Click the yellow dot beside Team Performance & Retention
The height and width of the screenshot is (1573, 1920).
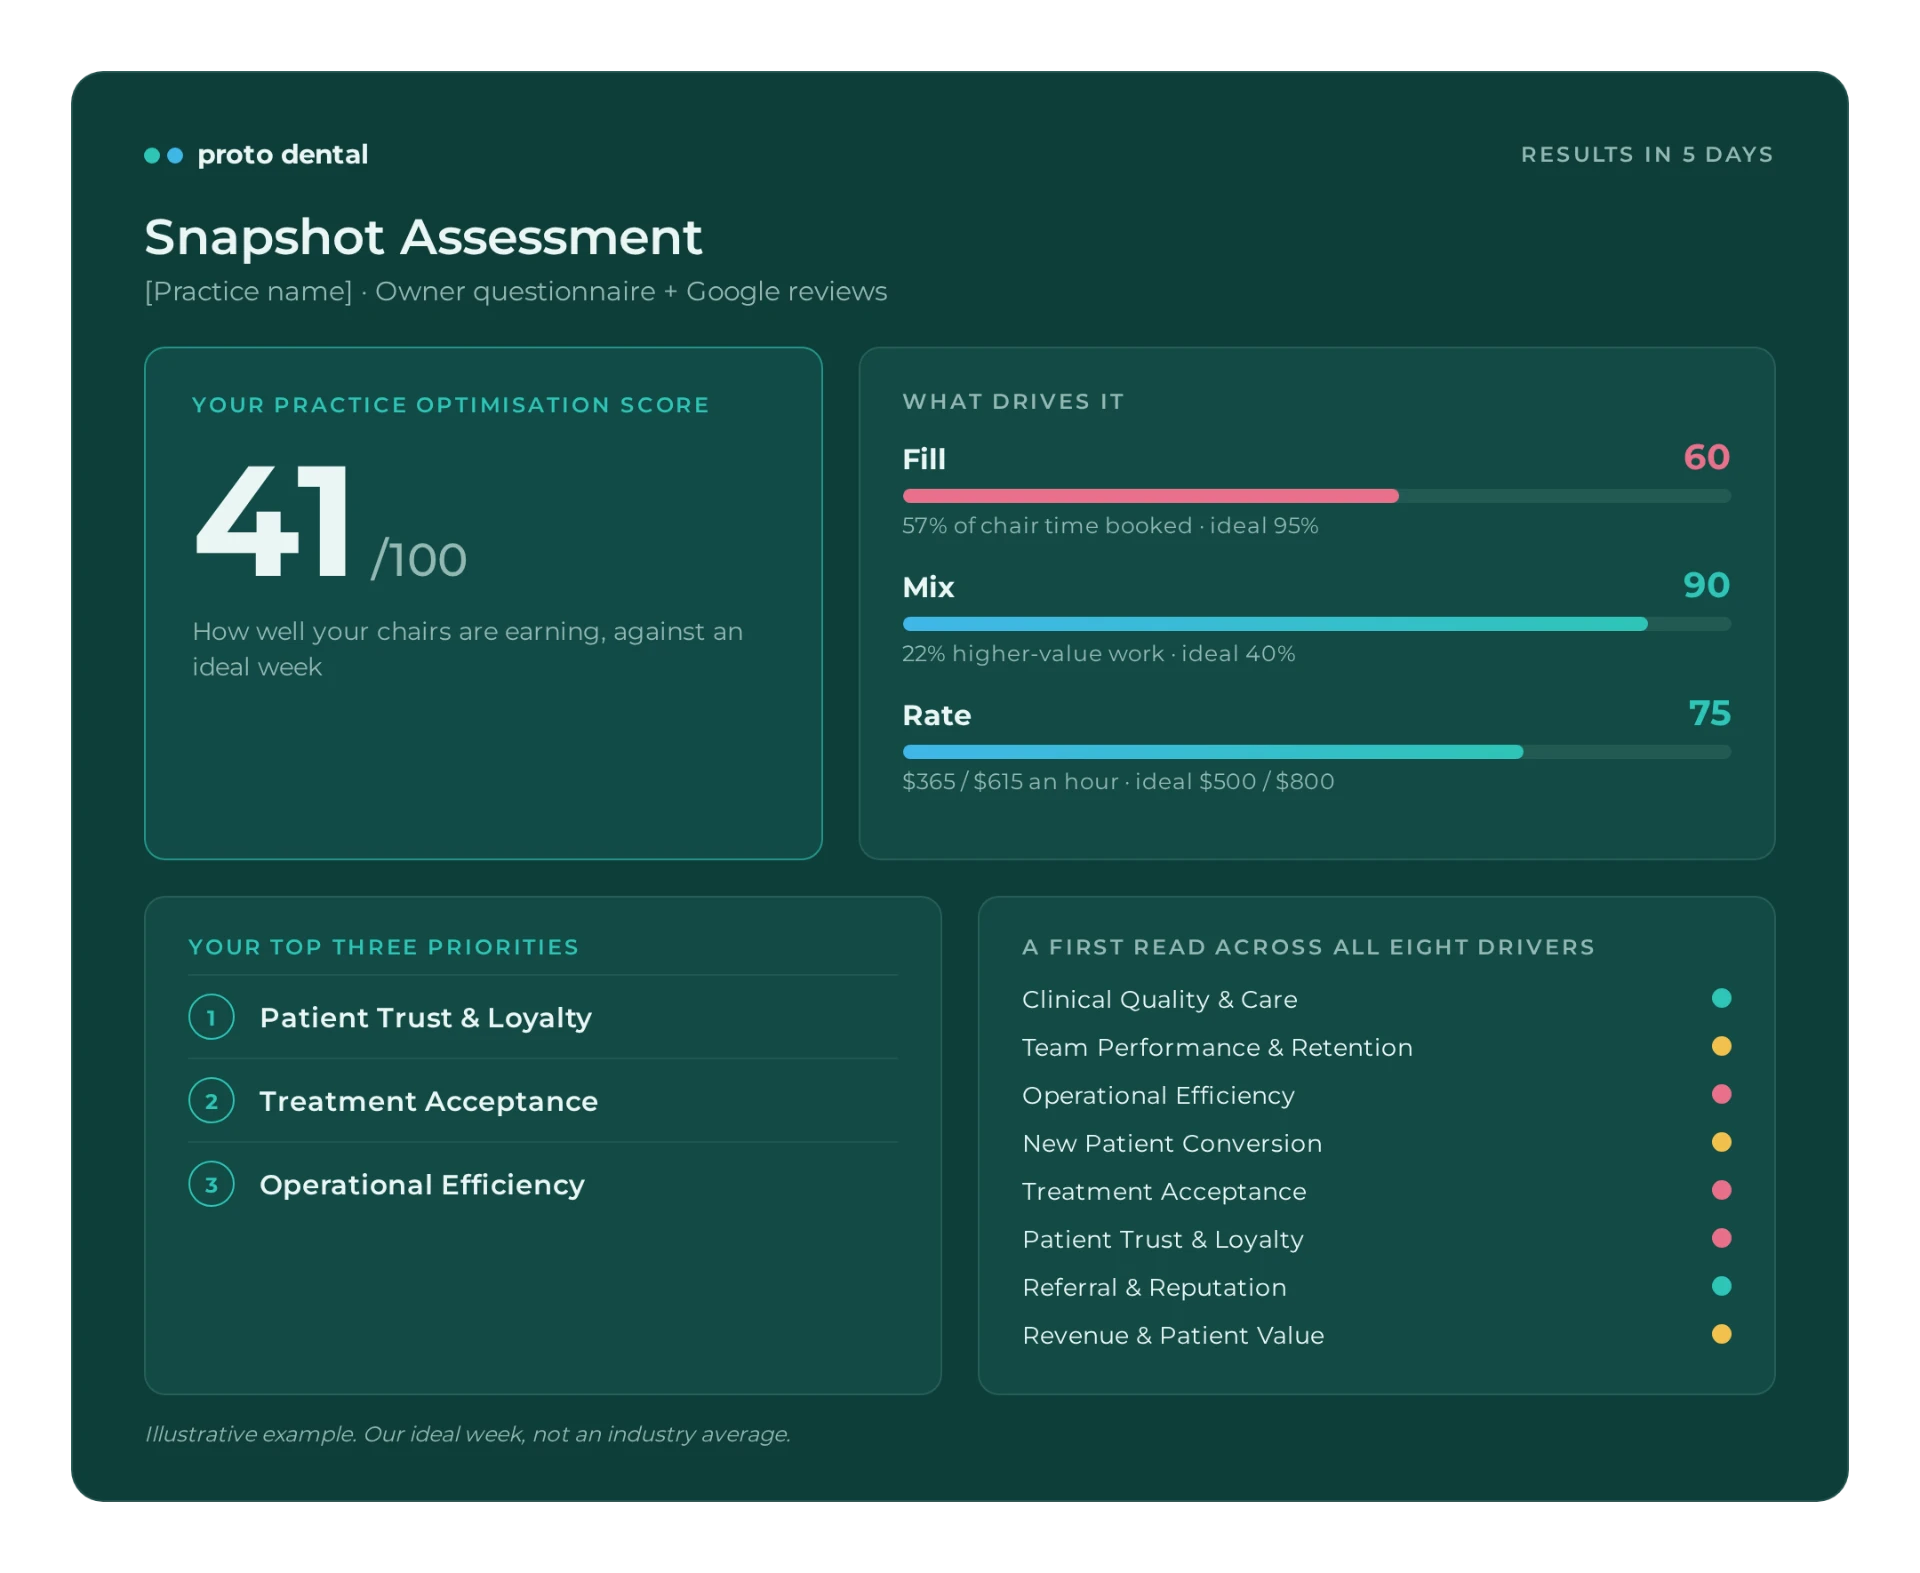point(1721,1046)
